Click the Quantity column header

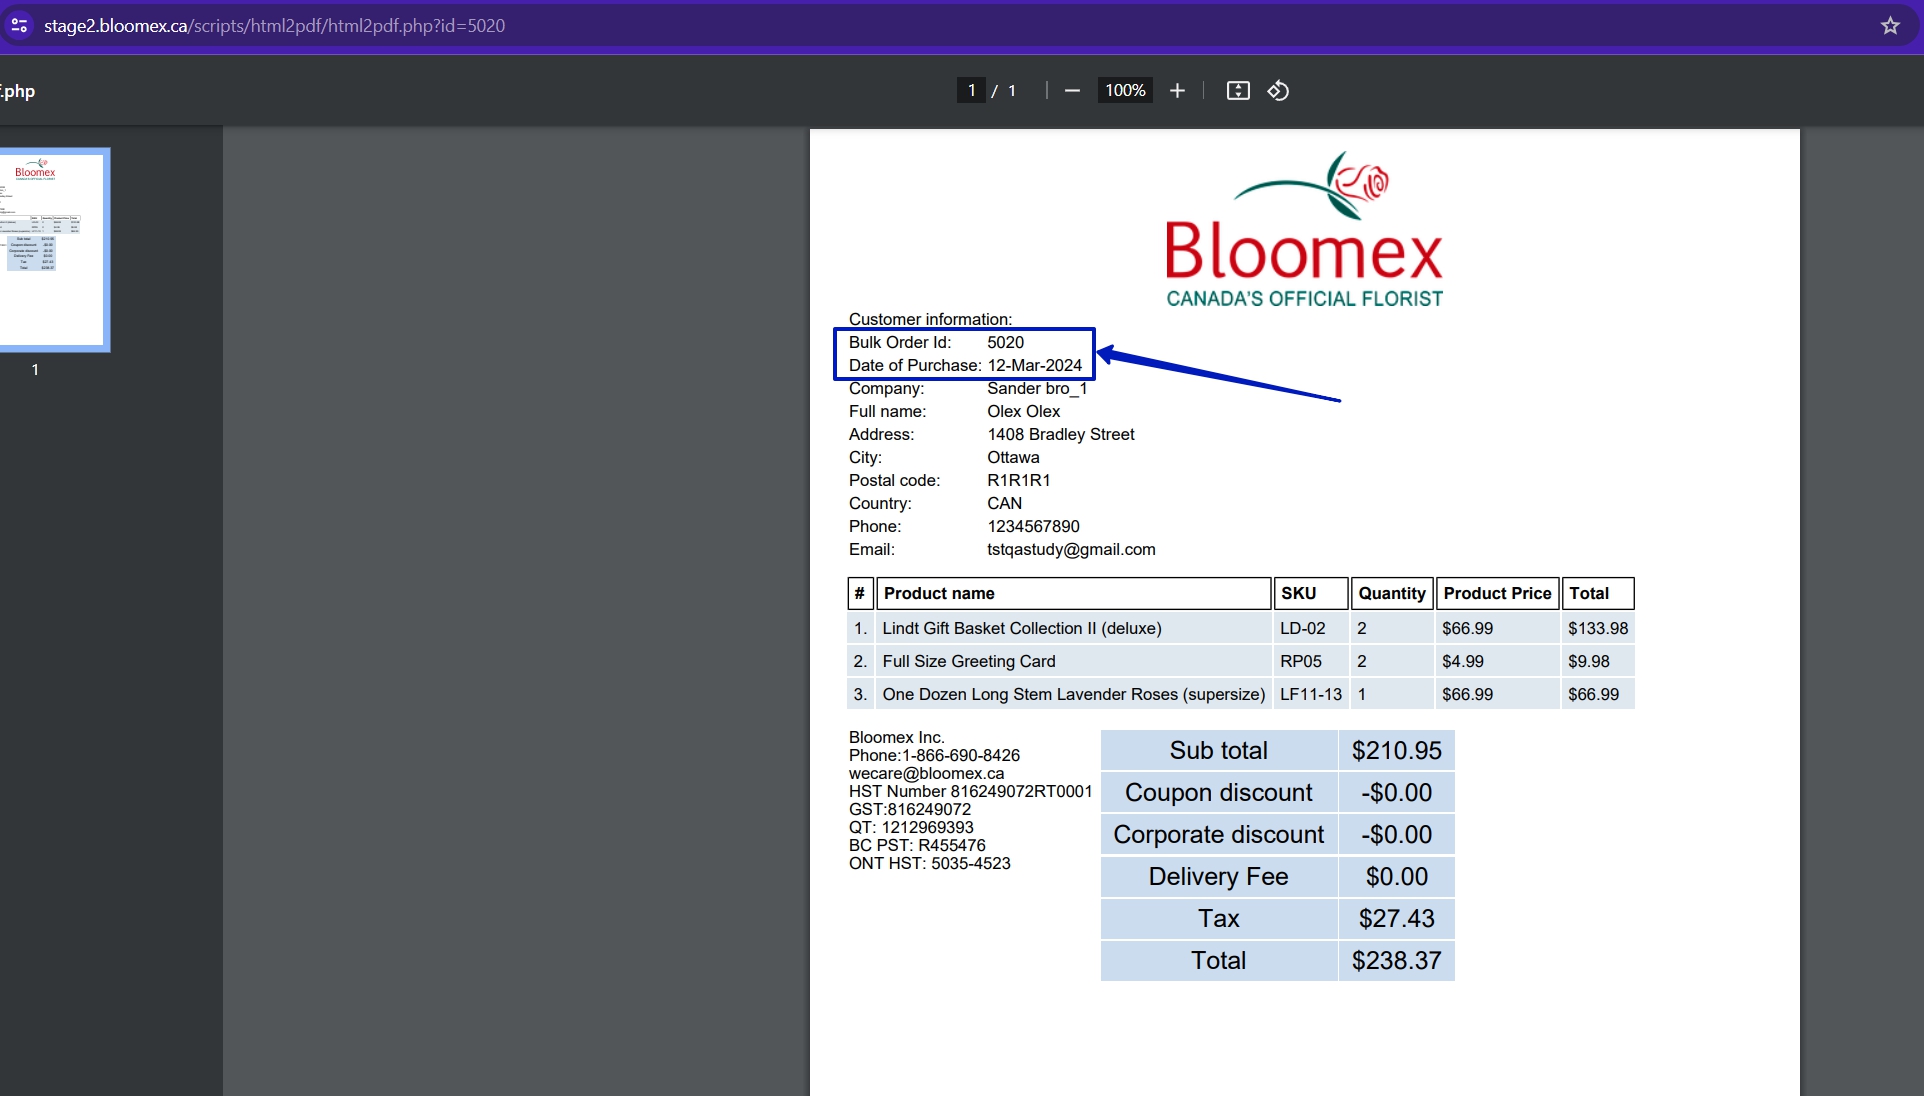(x=1392, y=593)
